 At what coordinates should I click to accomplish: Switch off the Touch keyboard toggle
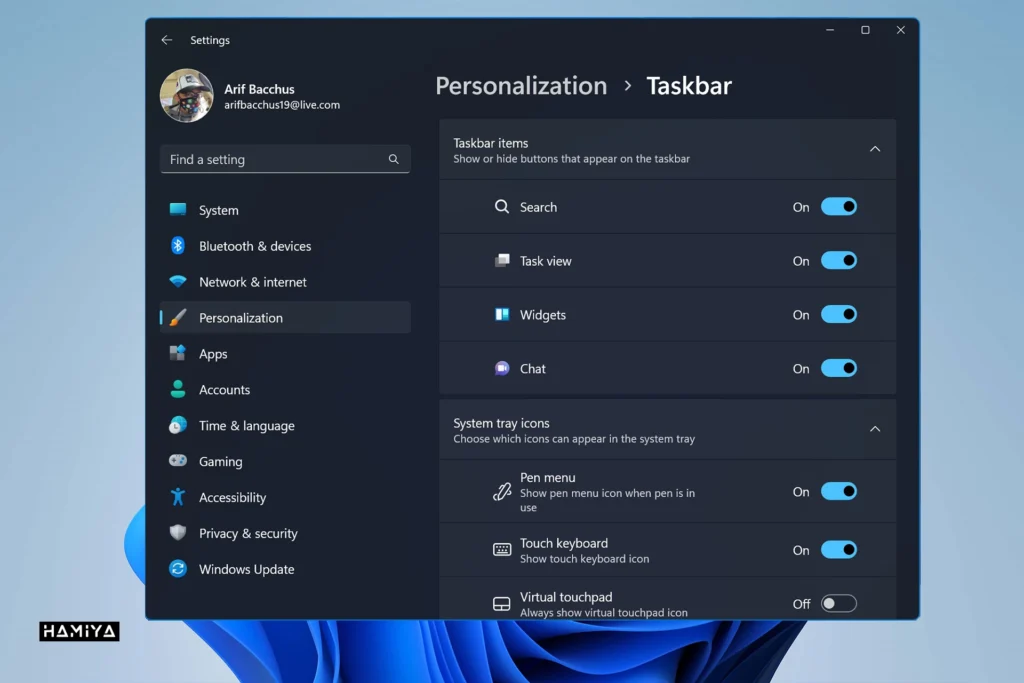click(x=839, y=550)
